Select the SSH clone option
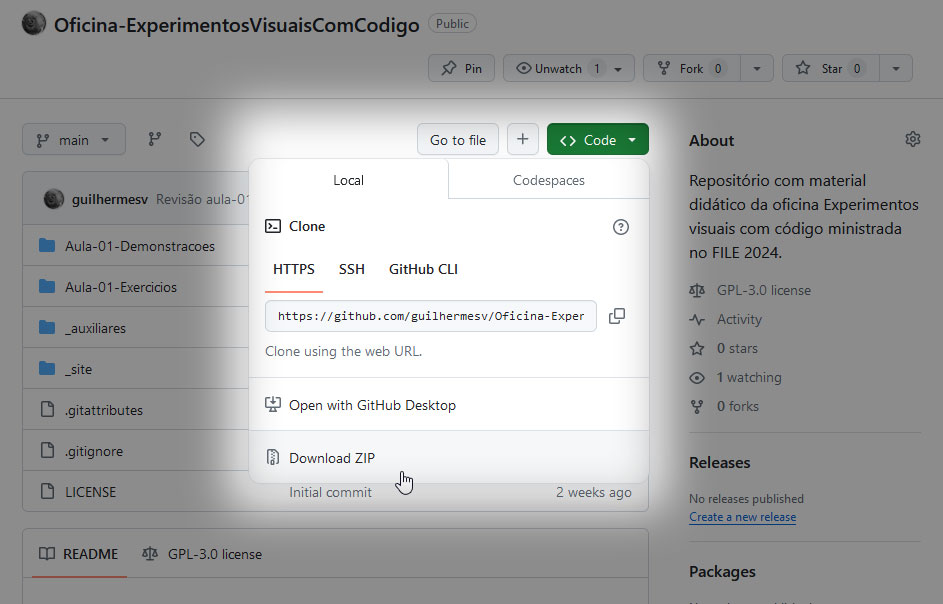Image resolution: width=943 pixels, height=604 pixels. point(351,270)
